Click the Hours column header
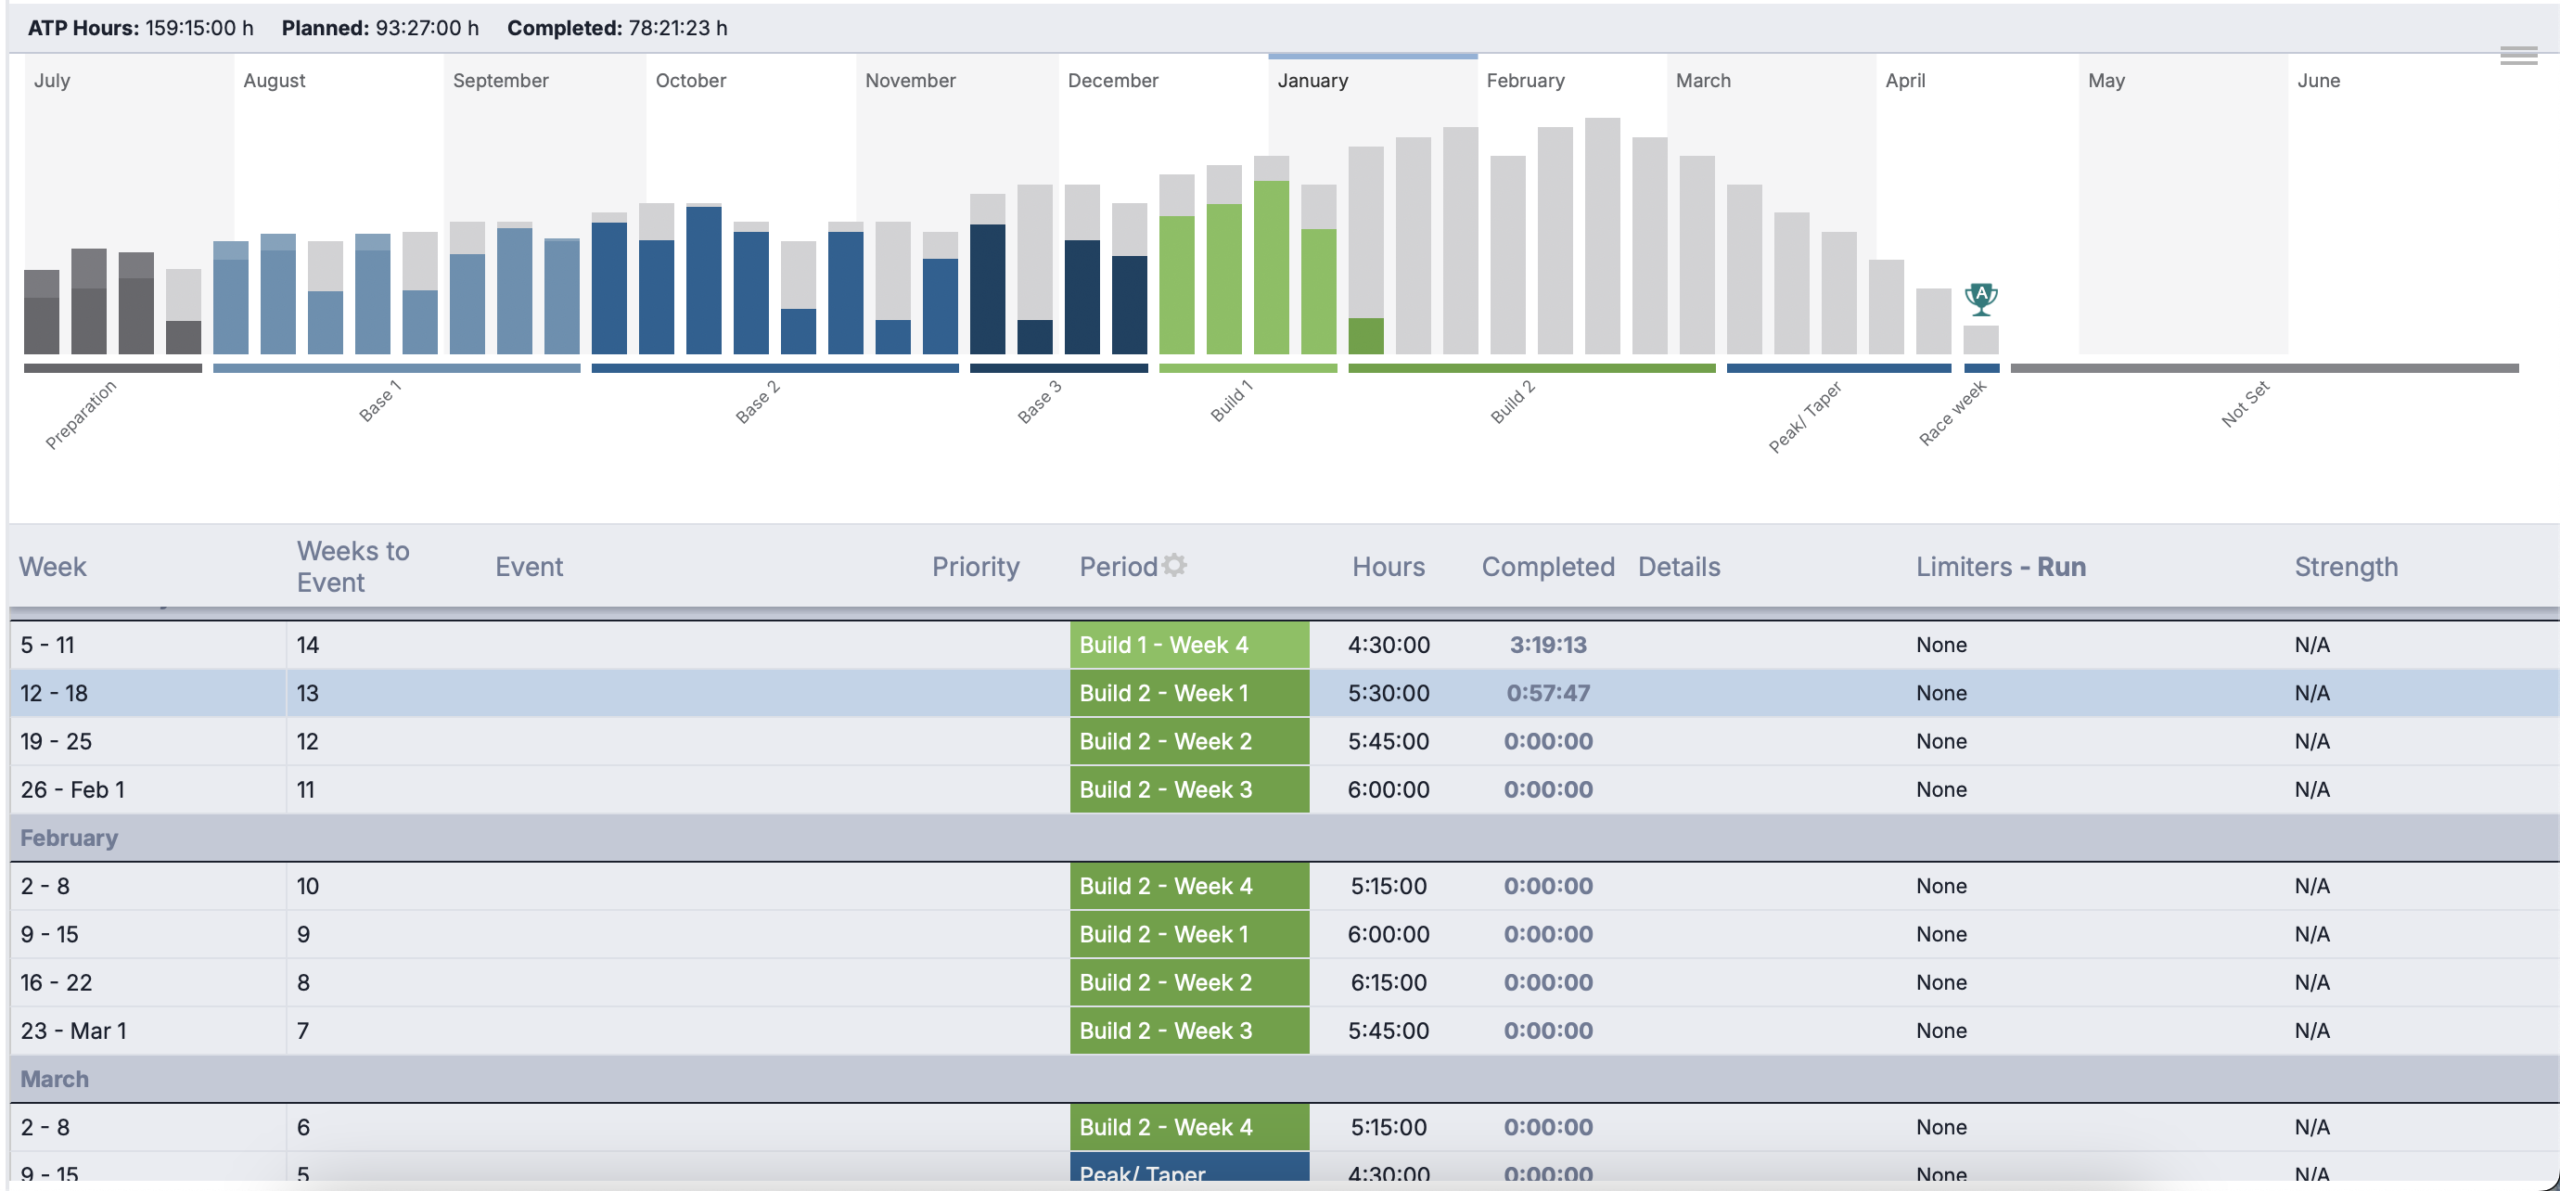Image resolution: width=2560 pixels, height=1191 pixels. point(1387,567)
